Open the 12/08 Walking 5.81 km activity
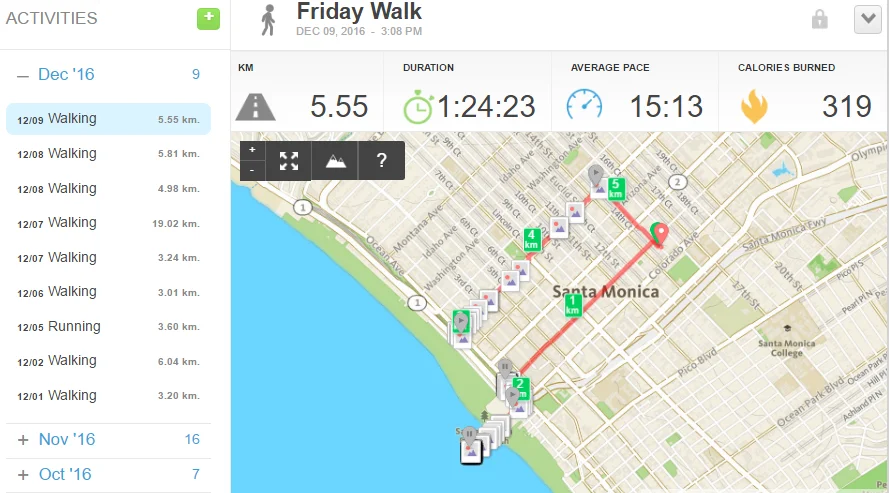Screen dimensions: 889x493 point(108,154)
